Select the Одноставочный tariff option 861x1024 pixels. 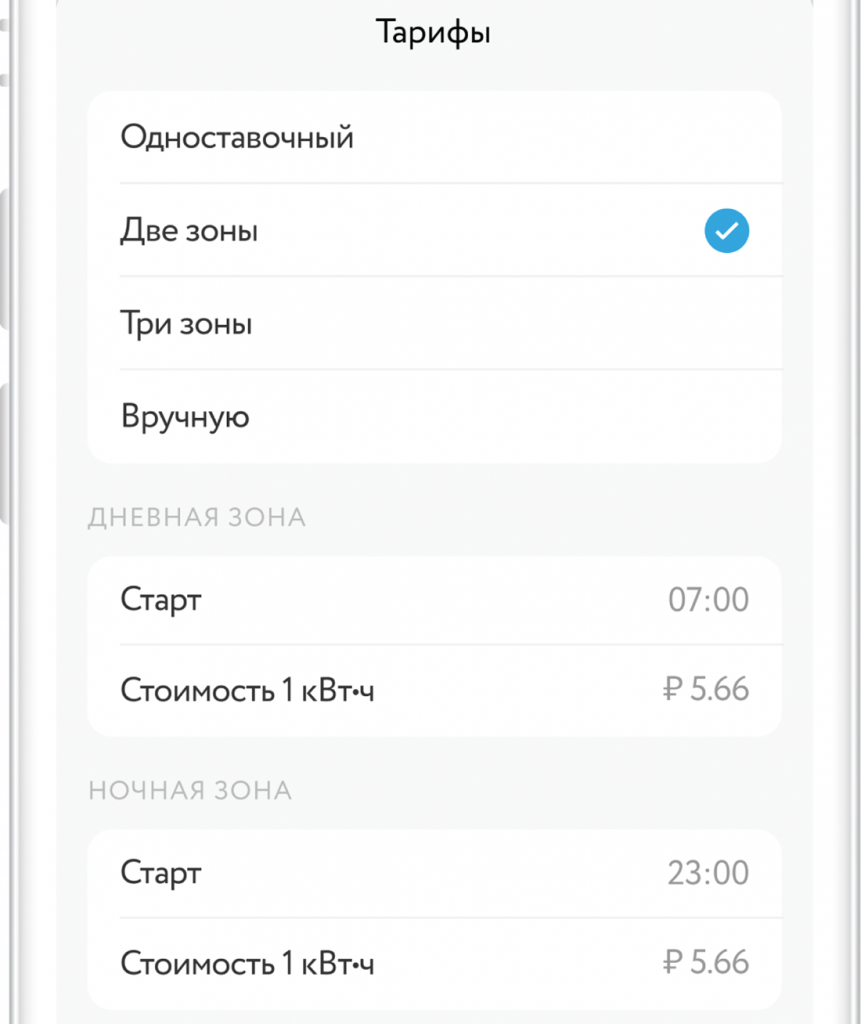[237, 137]
